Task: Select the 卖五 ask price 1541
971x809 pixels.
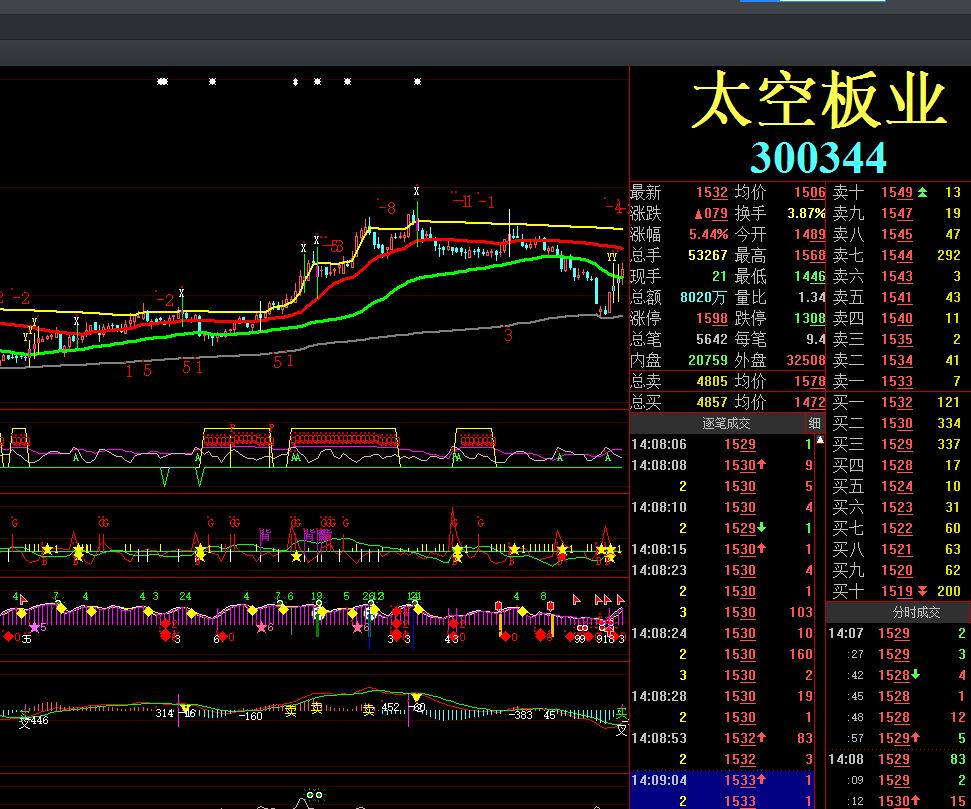Action: coord(897,297)
